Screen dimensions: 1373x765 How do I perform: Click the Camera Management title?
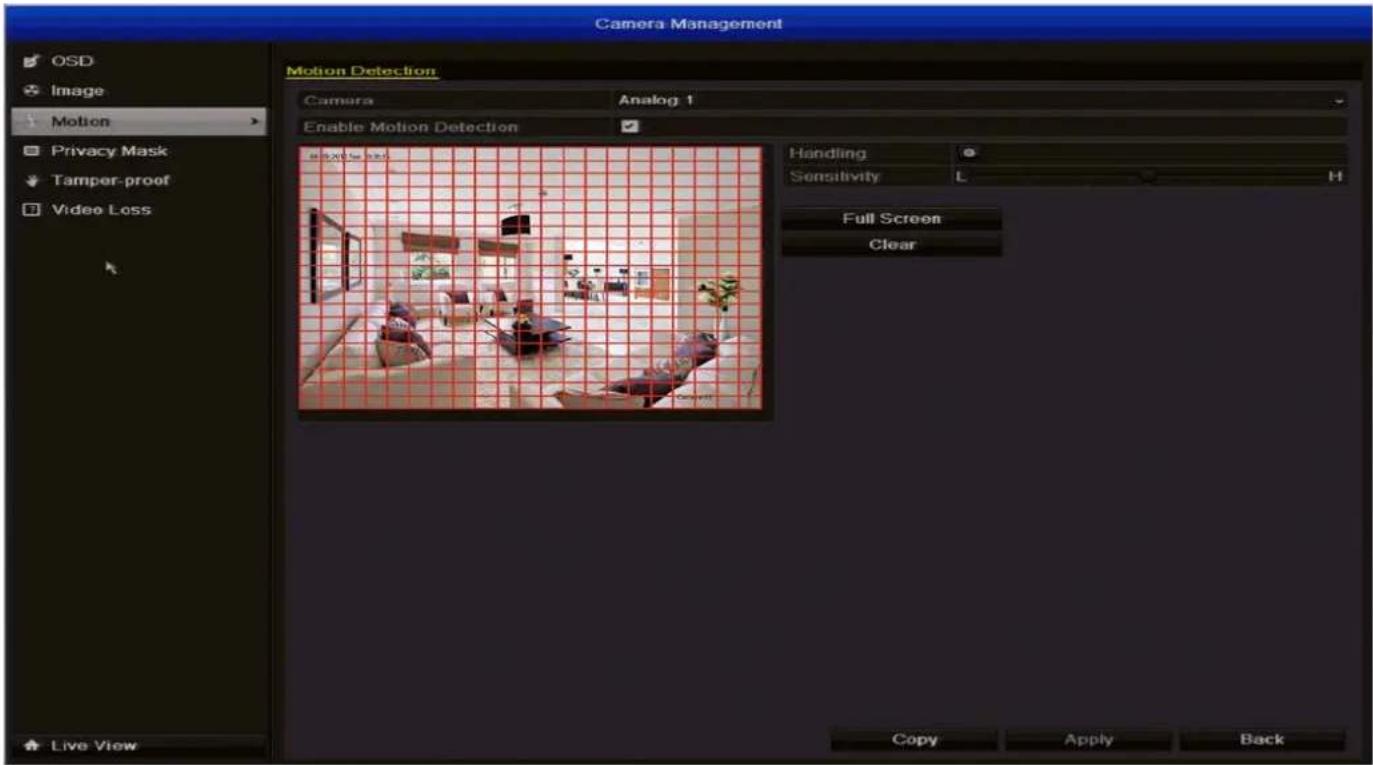pos(688,23)
